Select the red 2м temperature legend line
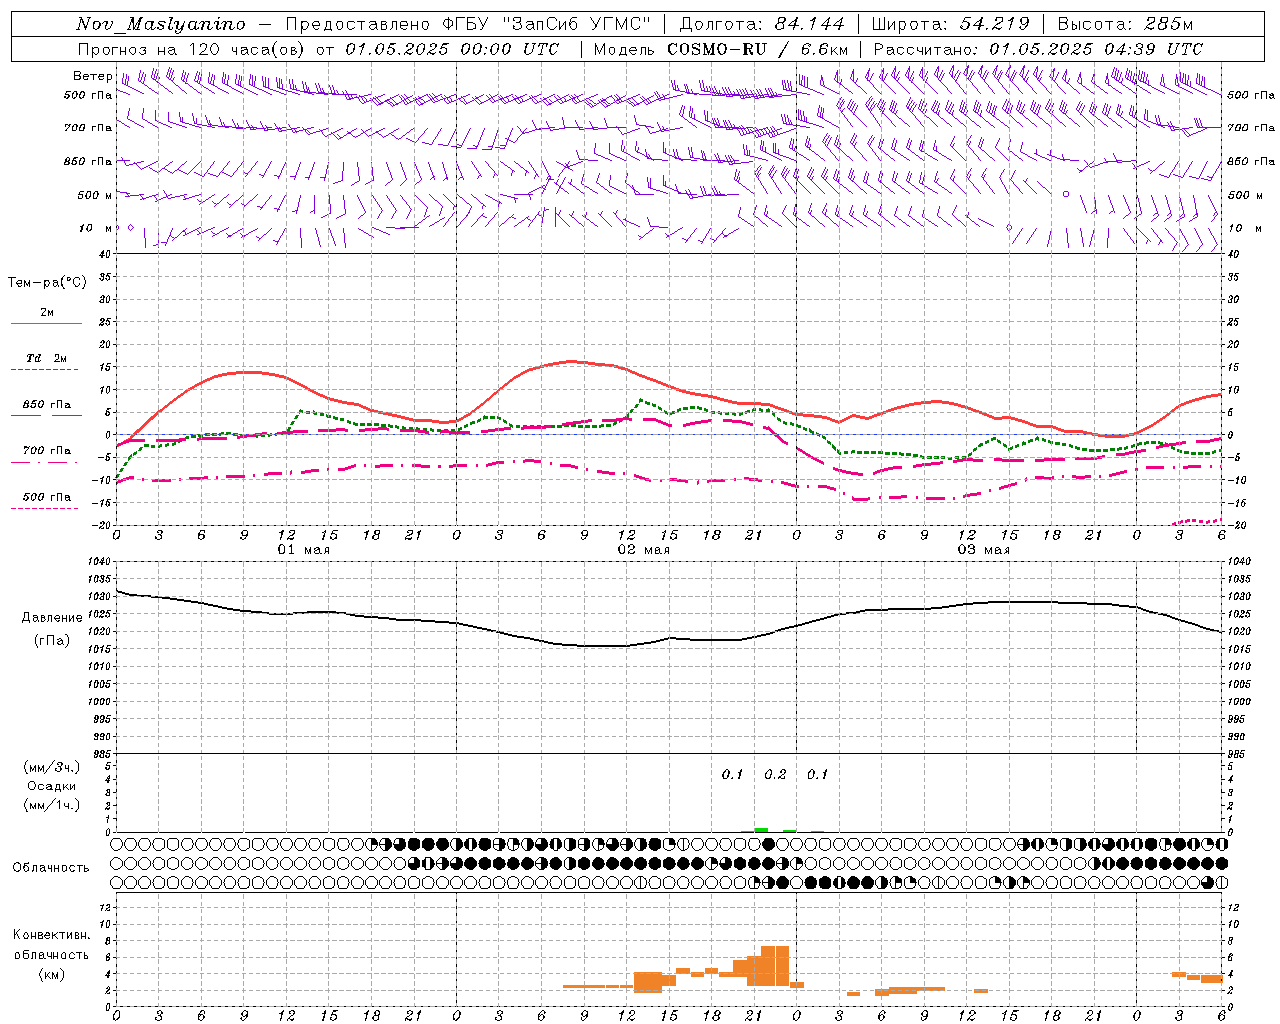The width and height of the screenshot is (1280, 1024). click(x=46, y=323)
